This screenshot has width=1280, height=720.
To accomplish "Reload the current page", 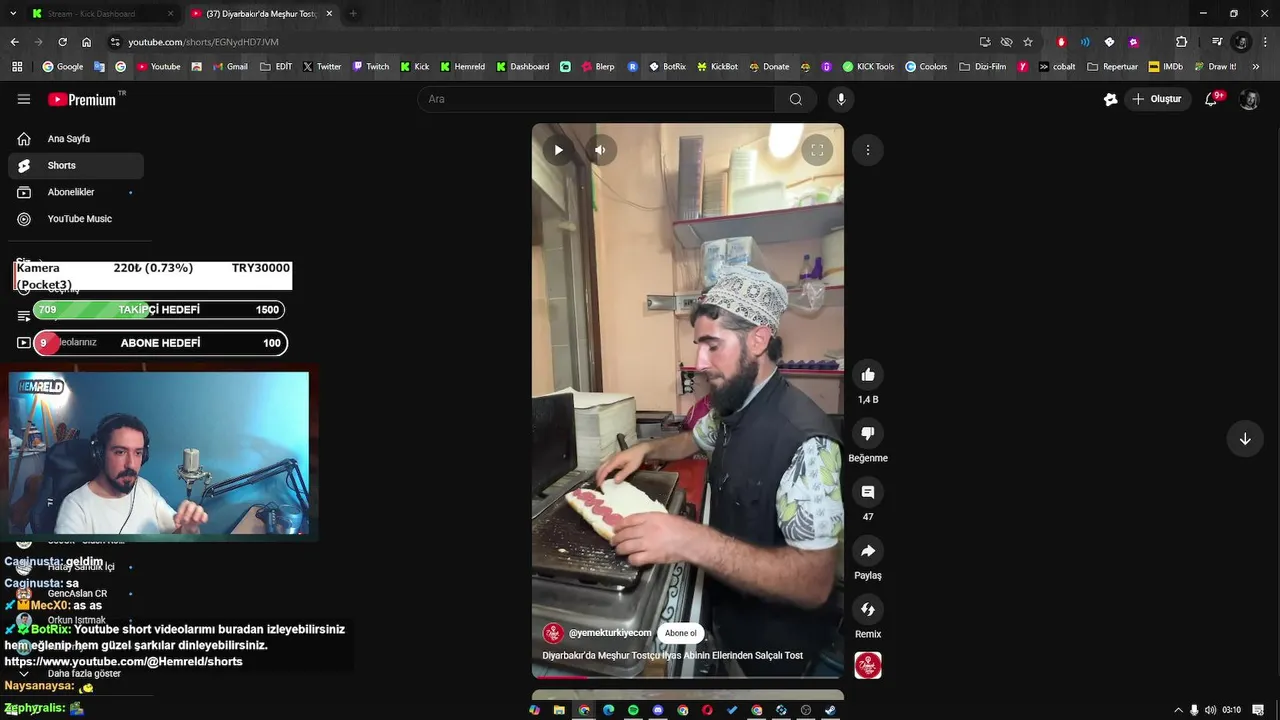I will point(62,42).
